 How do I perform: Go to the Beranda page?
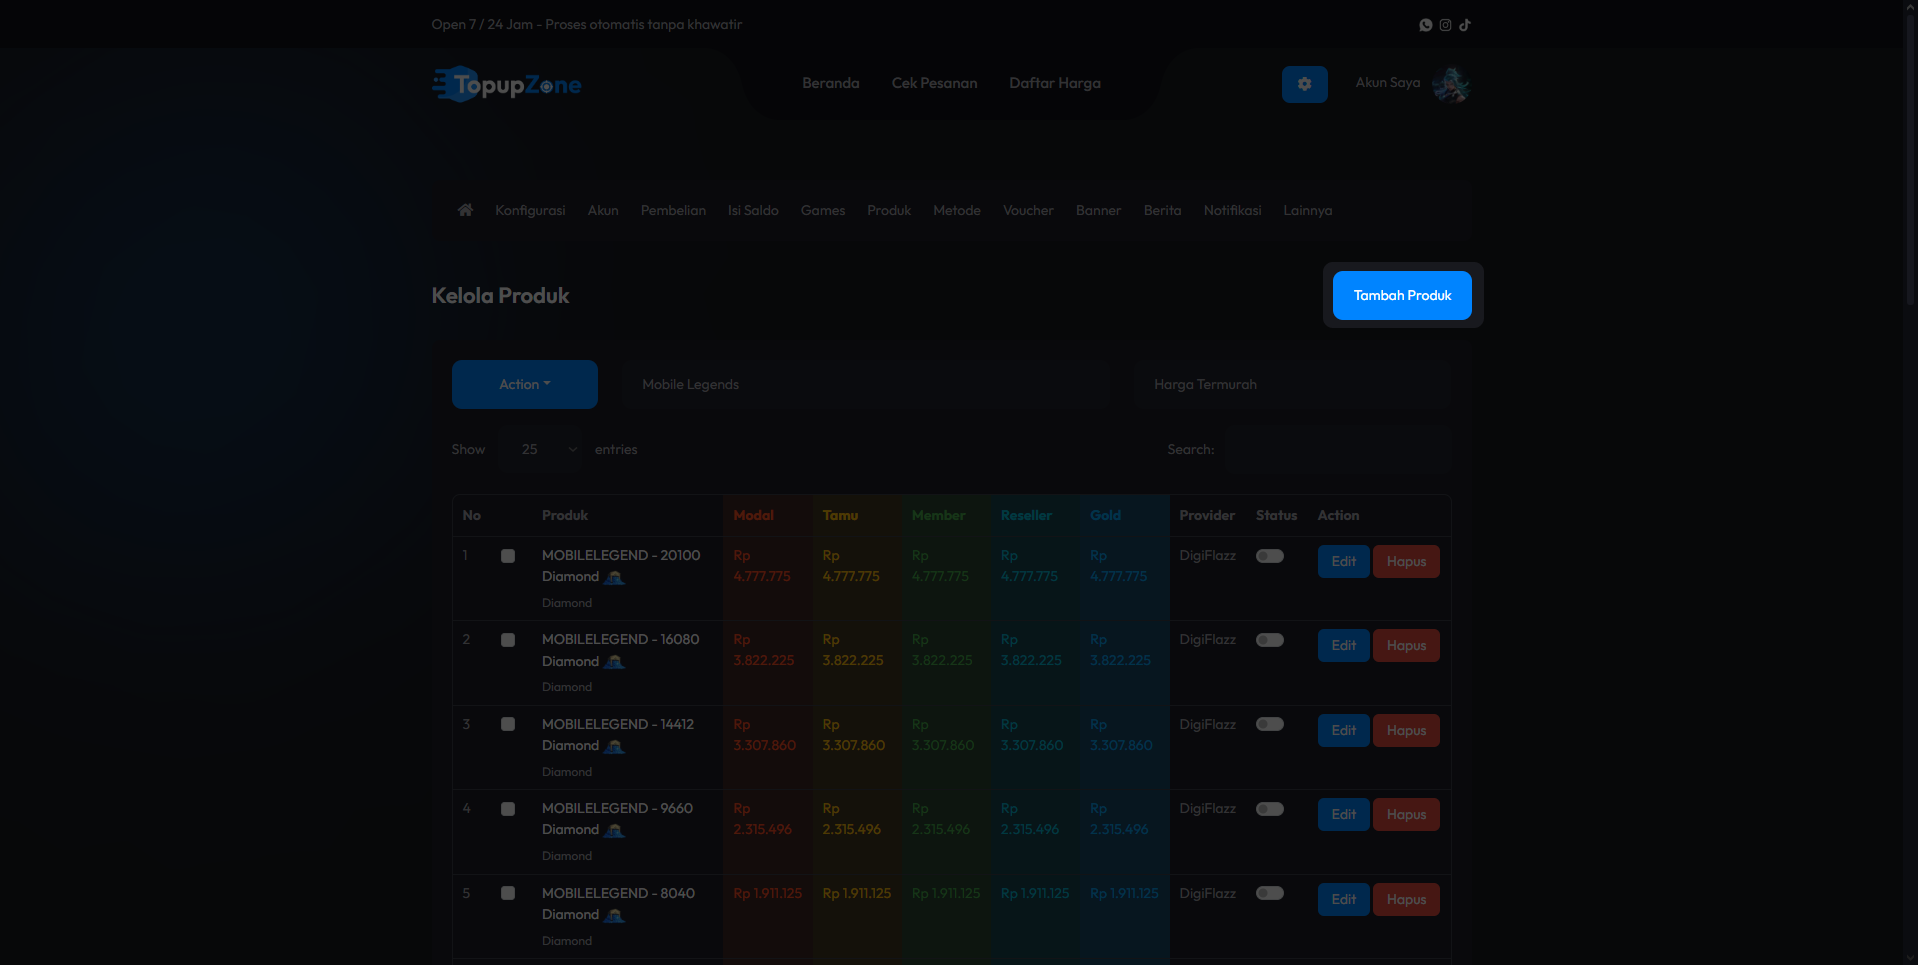point(831,83)
